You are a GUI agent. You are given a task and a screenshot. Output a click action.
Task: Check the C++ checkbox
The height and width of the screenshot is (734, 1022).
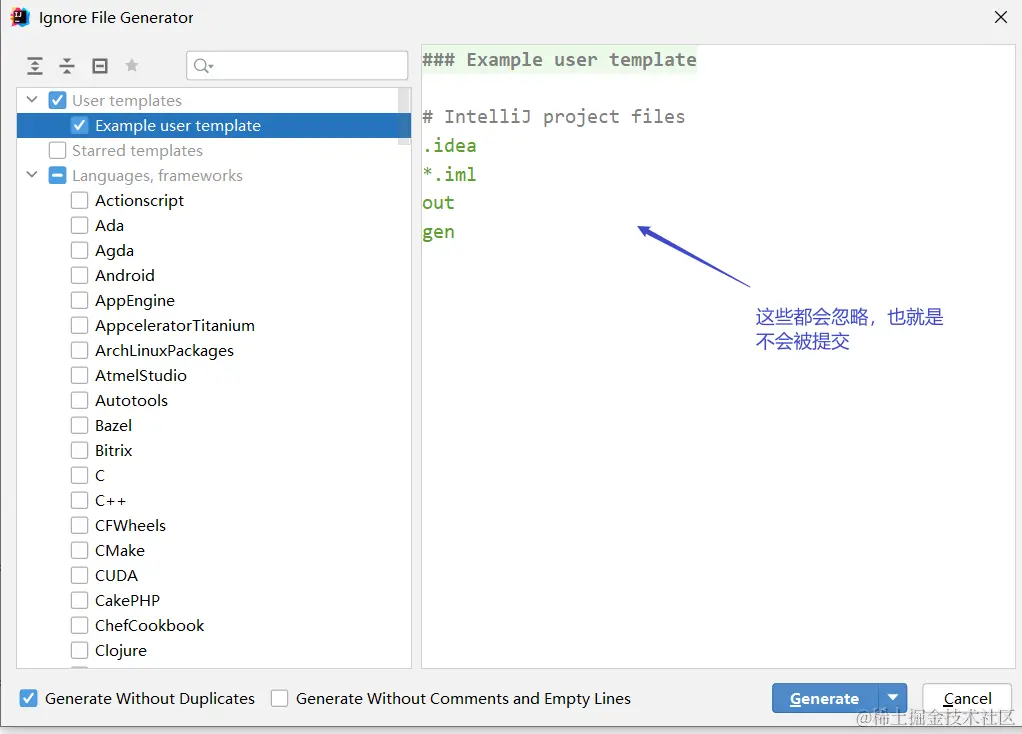[80, 501]
